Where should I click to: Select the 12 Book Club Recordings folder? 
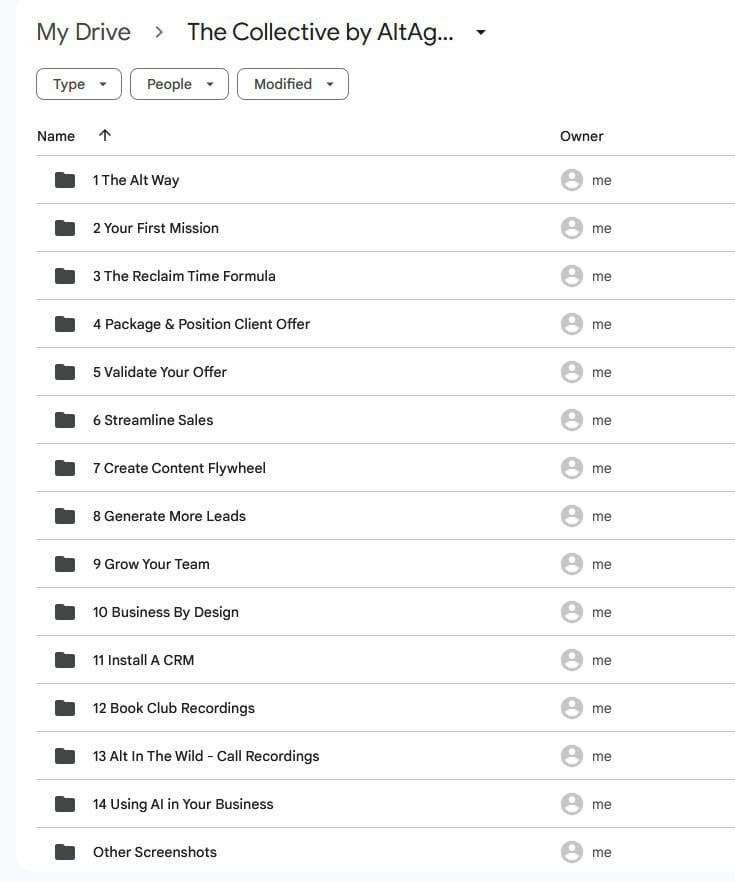tap(174, 708)
